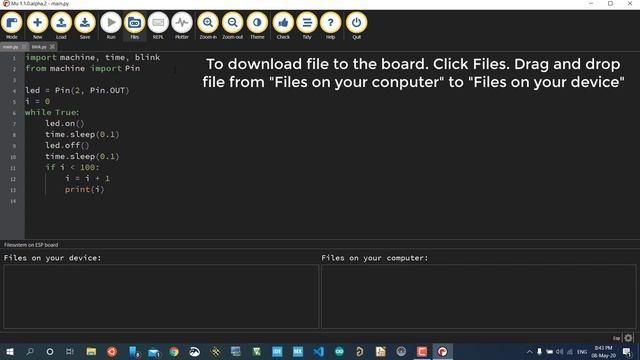The width and height of the screenshot is (640, 360).
Task: Open Cortana from the taskbar
Action: tap(50, 351)
